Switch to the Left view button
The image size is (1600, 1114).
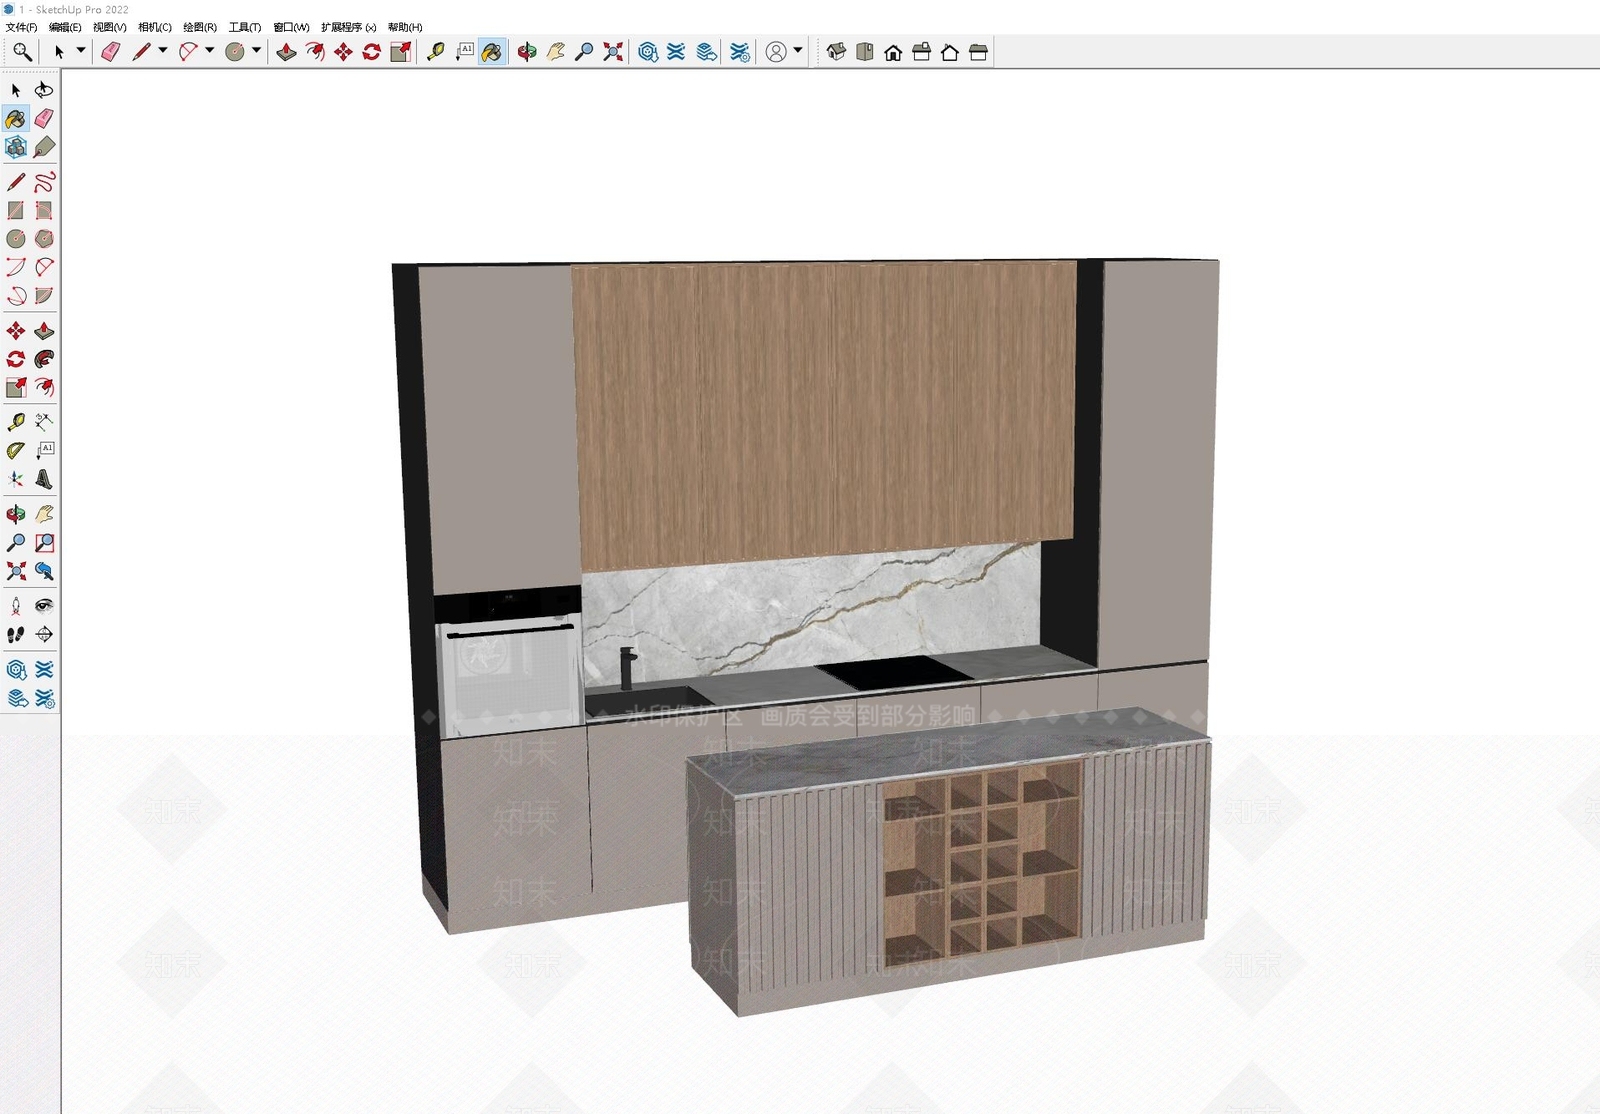978,52
